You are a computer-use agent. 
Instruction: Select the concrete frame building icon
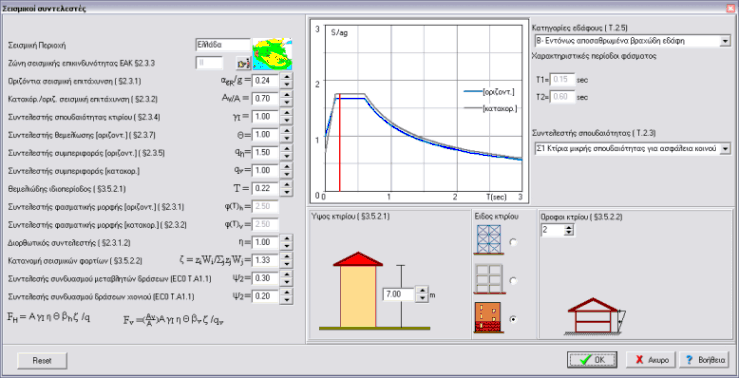coord(489,279)
